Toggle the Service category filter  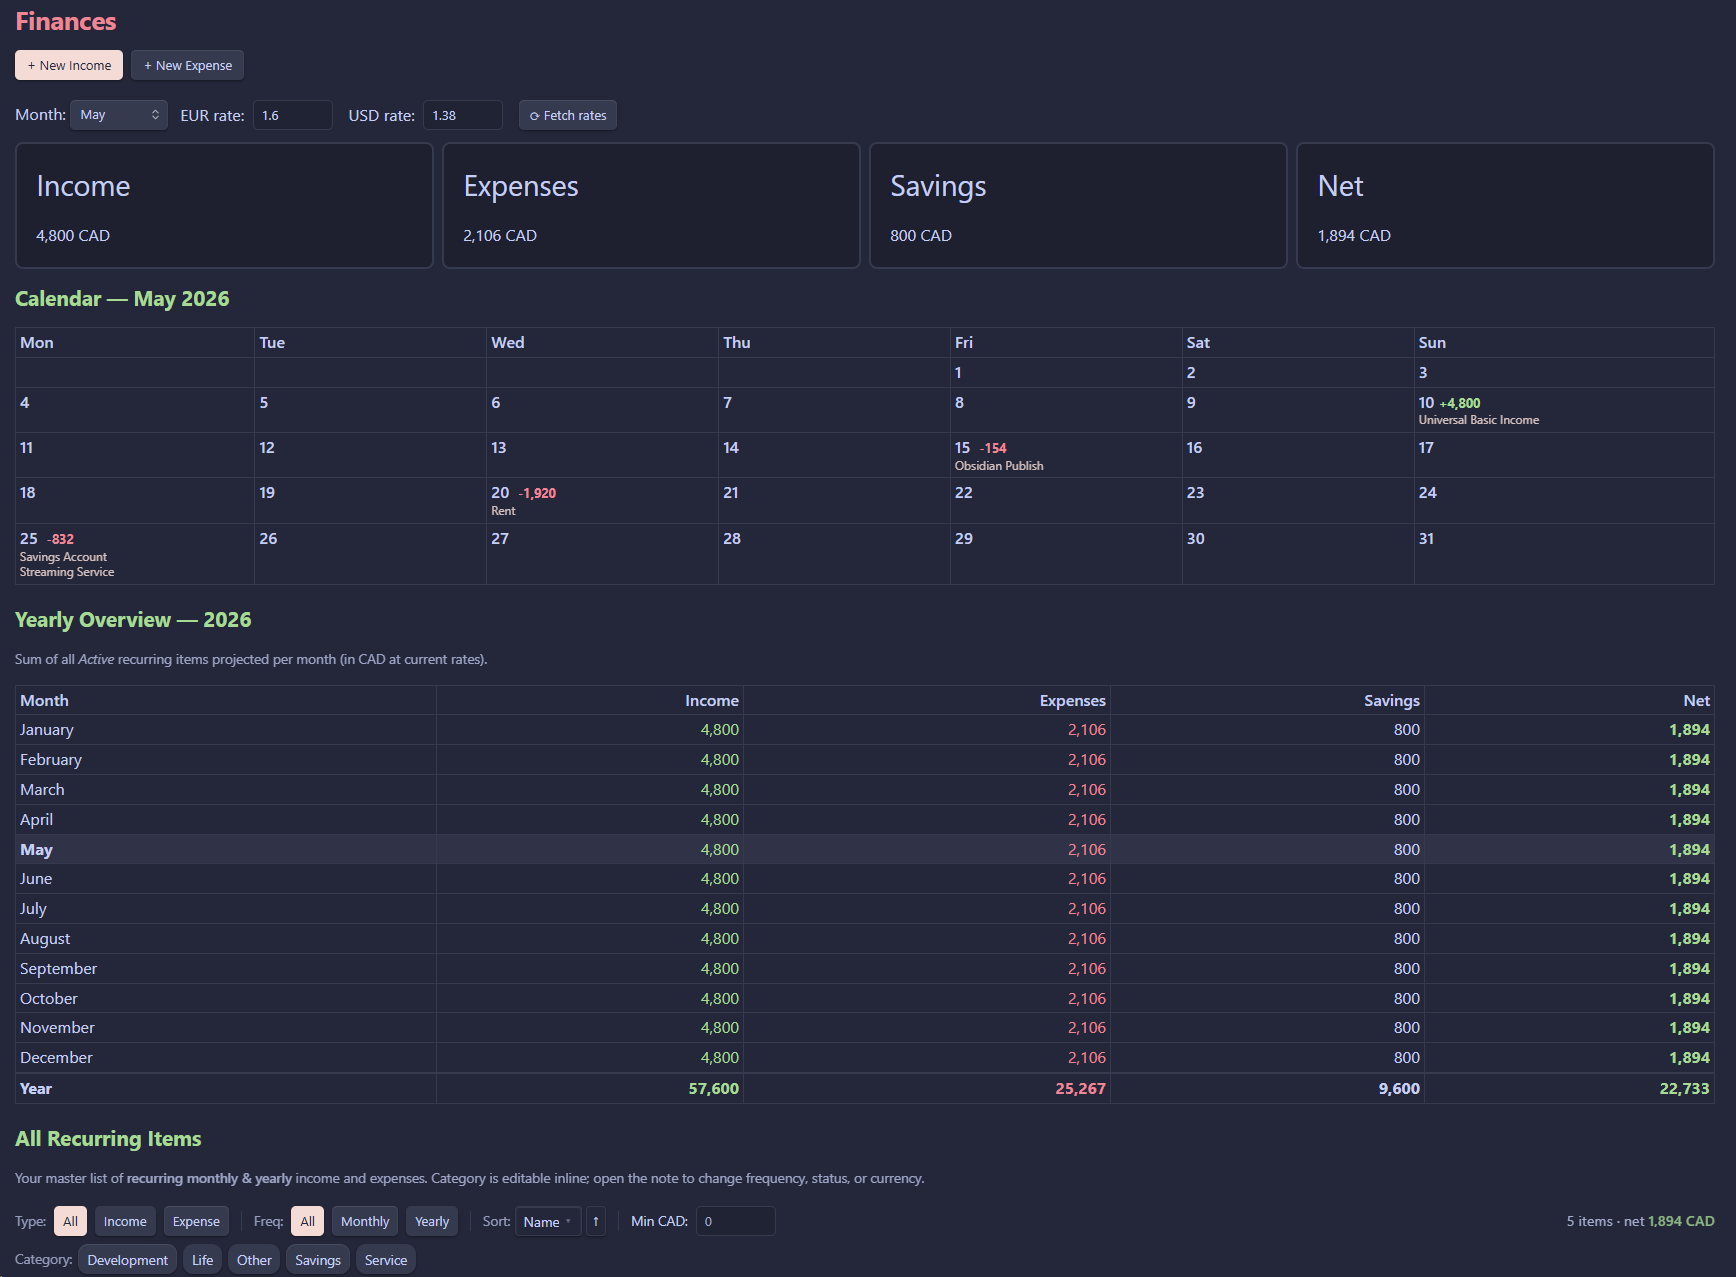point(386,1260)
